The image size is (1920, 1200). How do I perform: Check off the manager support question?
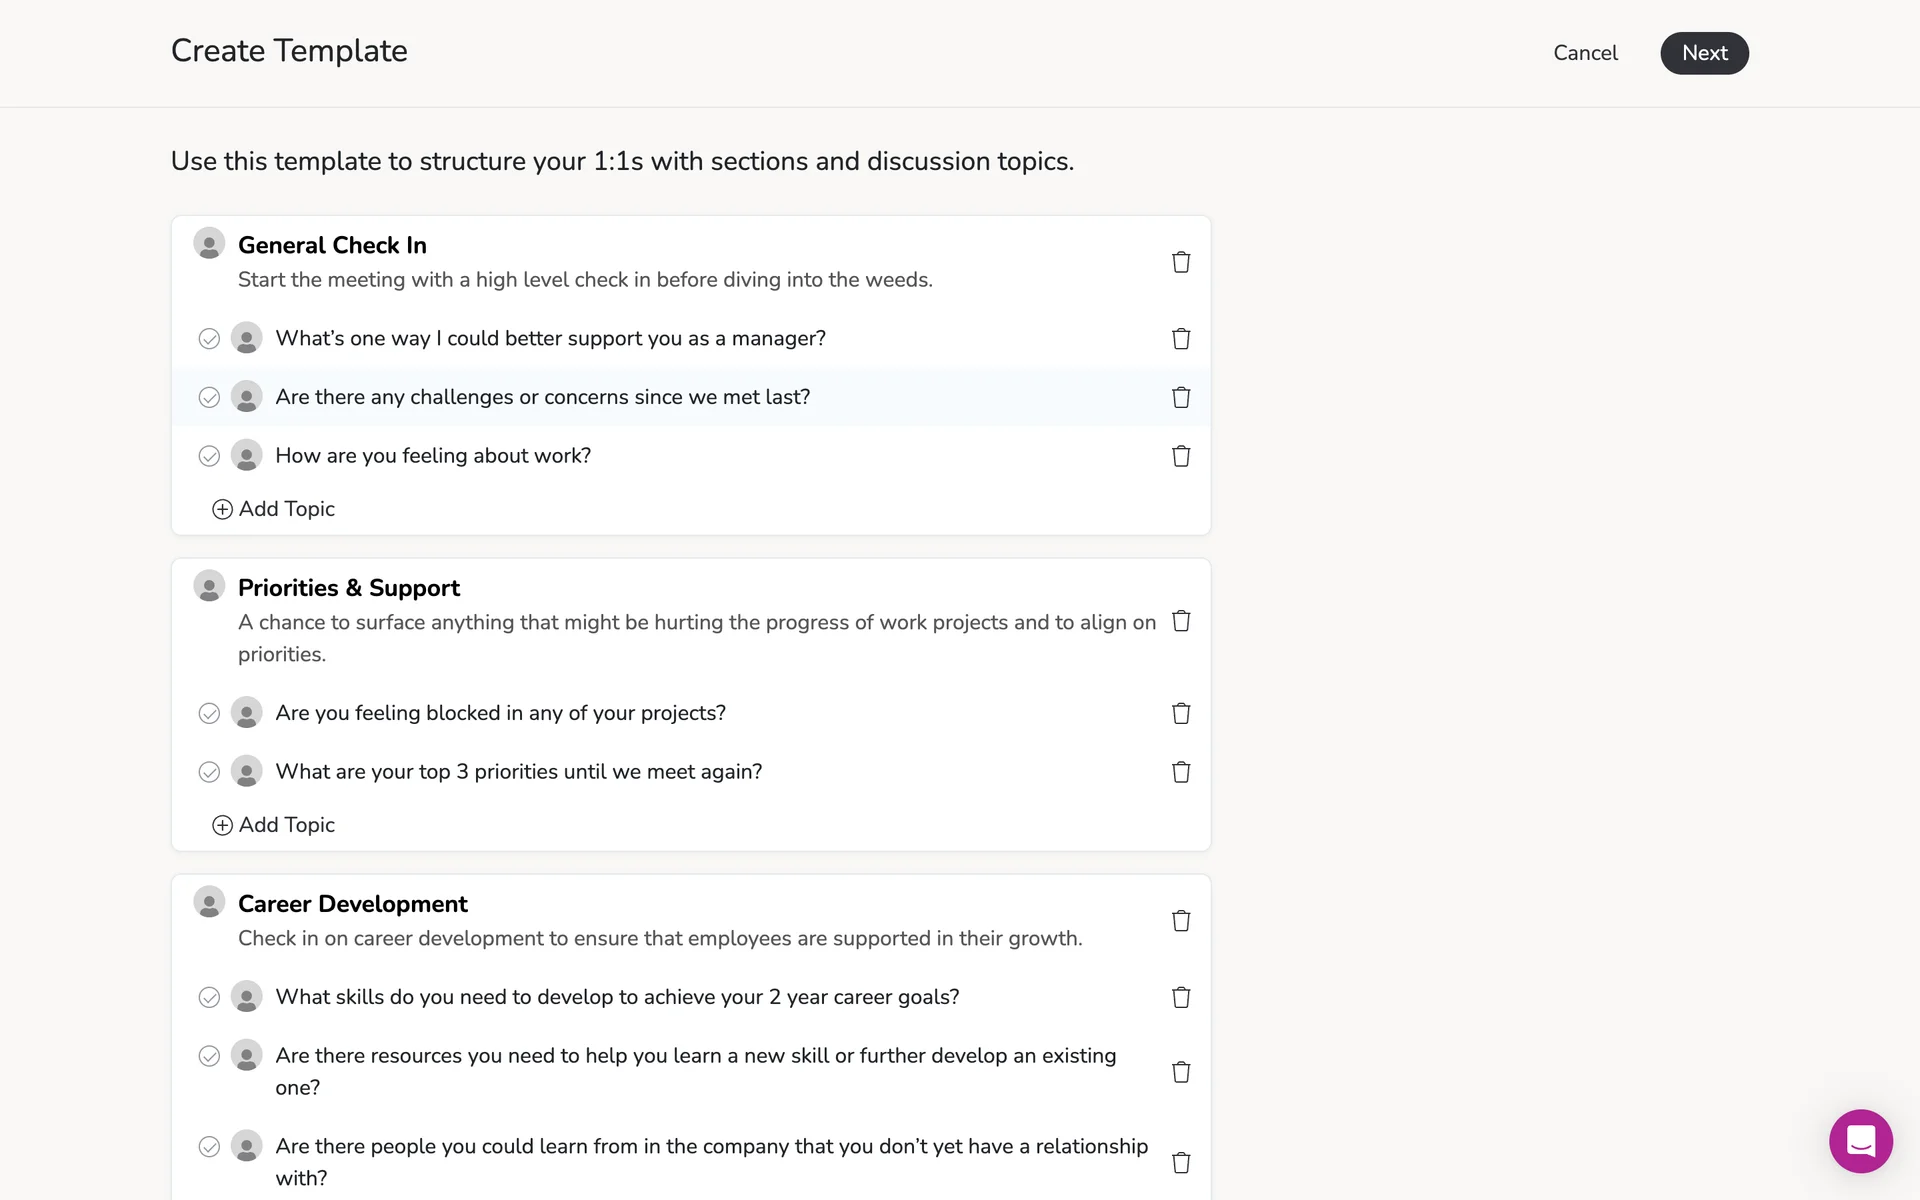coord(209,339)
